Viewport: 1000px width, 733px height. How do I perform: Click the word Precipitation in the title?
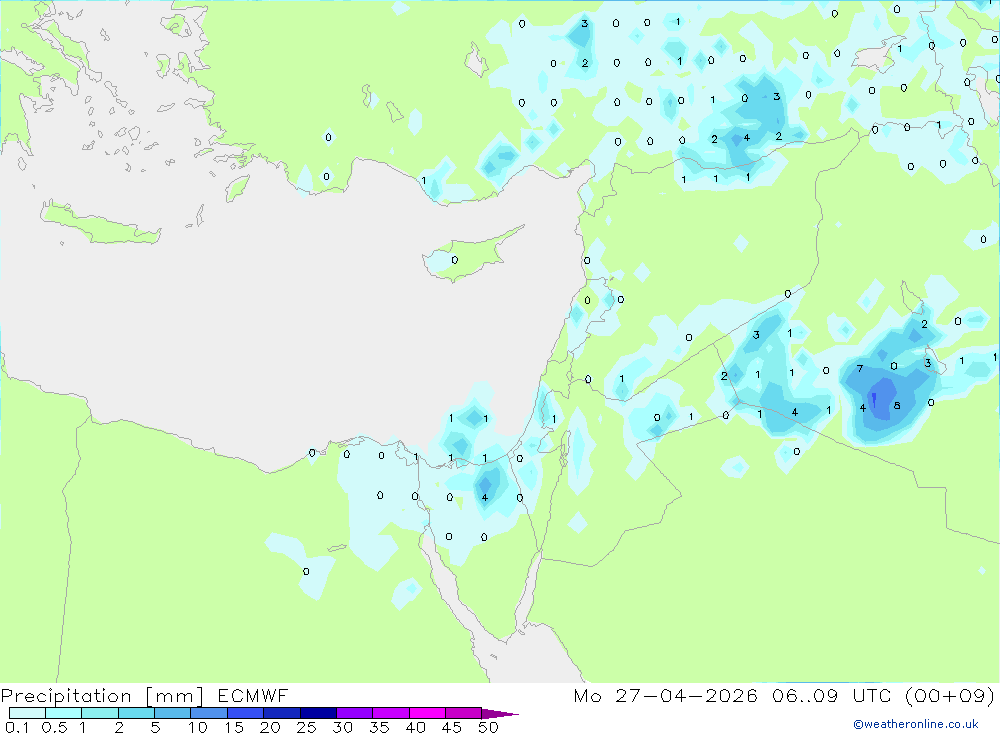[x=66, y=696]
